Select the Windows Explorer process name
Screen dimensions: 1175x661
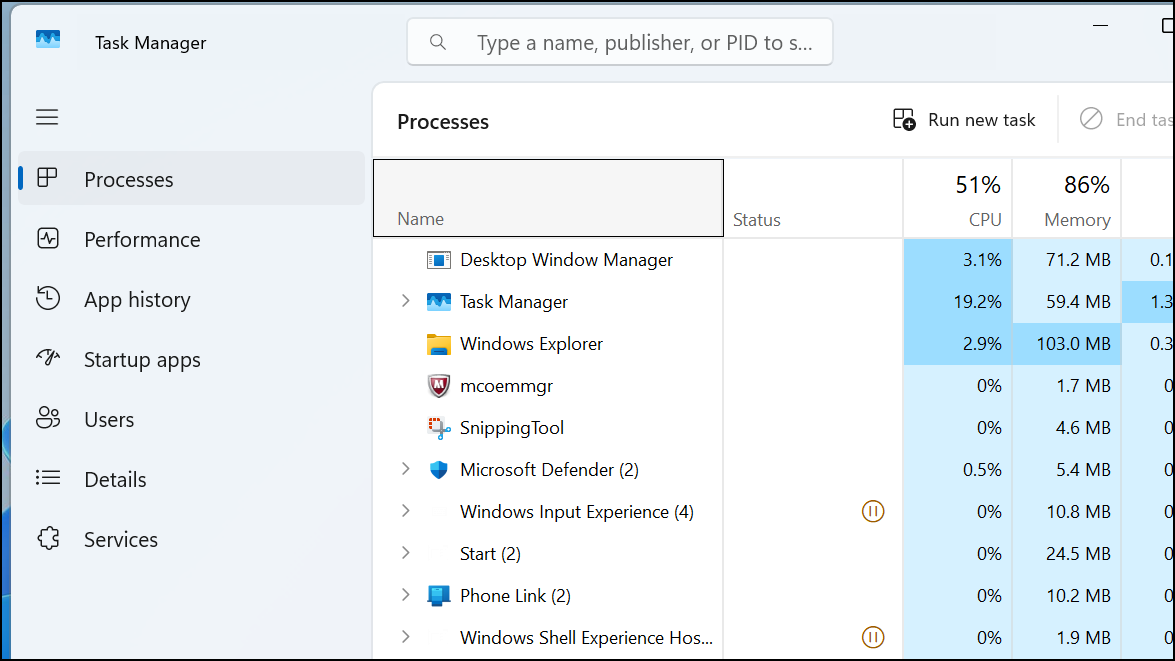point(531,344)
